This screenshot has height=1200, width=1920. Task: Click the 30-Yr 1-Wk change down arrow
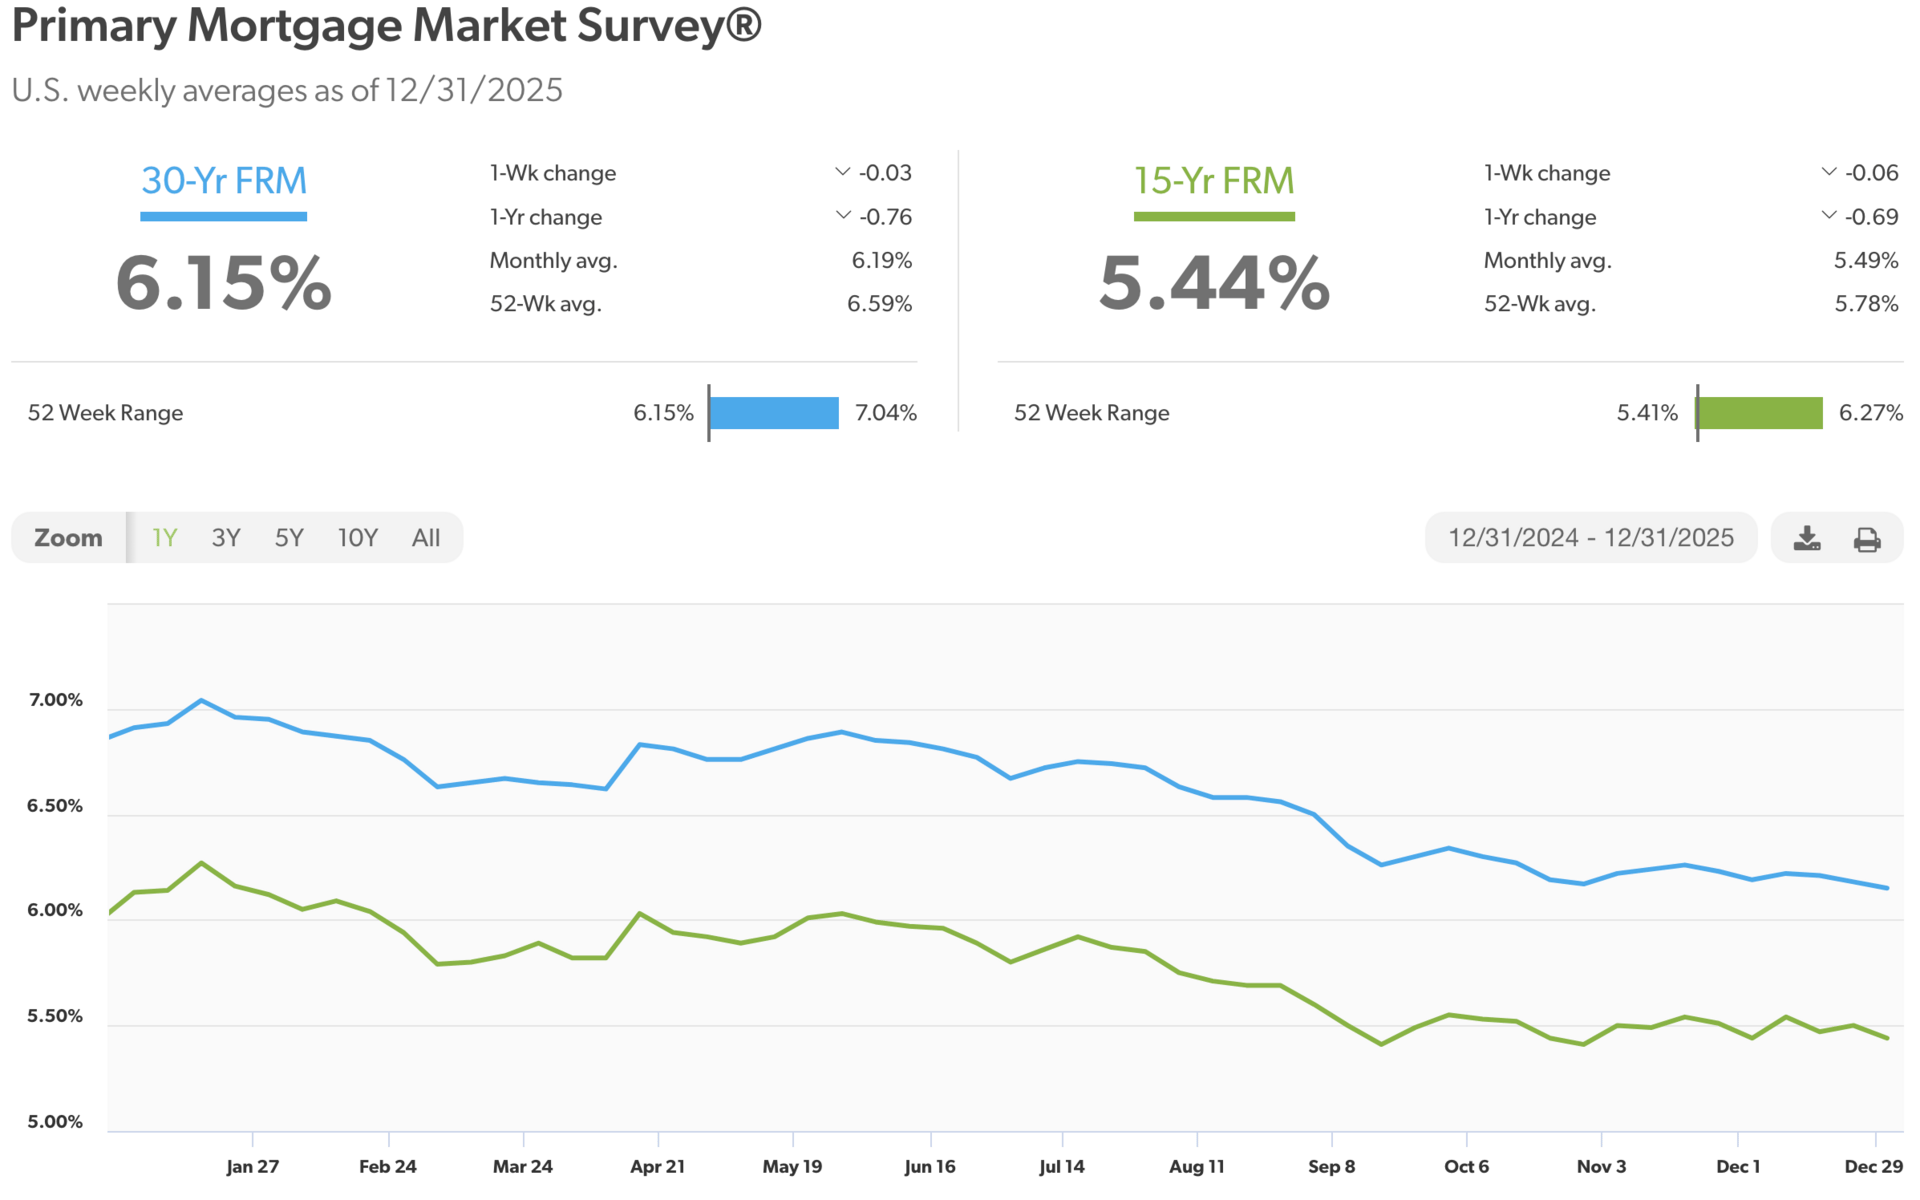pyautogui.click(x=842, y=172)
